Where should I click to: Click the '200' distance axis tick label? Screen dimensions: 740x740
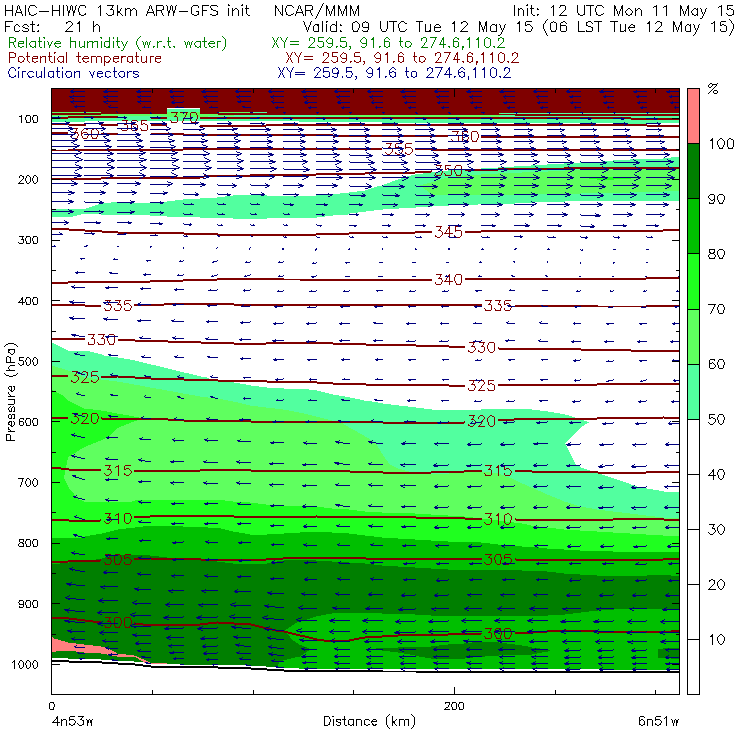click(x=454, y=706)
